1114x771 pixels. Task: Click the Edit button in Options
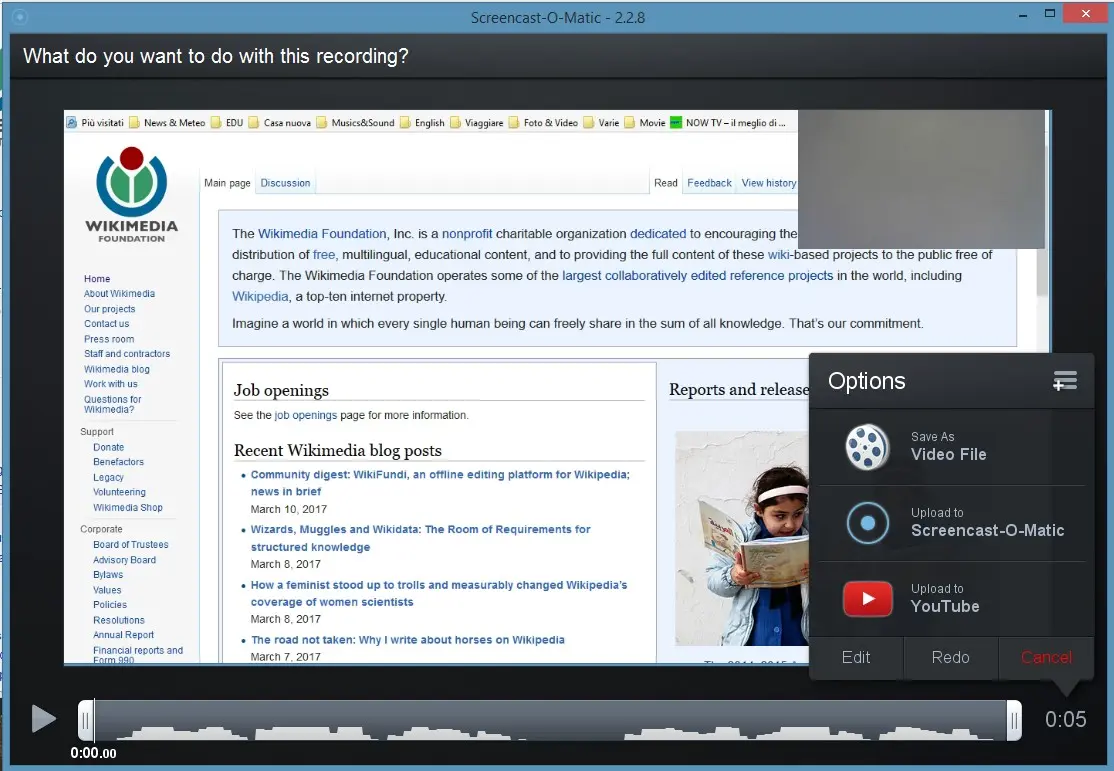tap(856, 657)
